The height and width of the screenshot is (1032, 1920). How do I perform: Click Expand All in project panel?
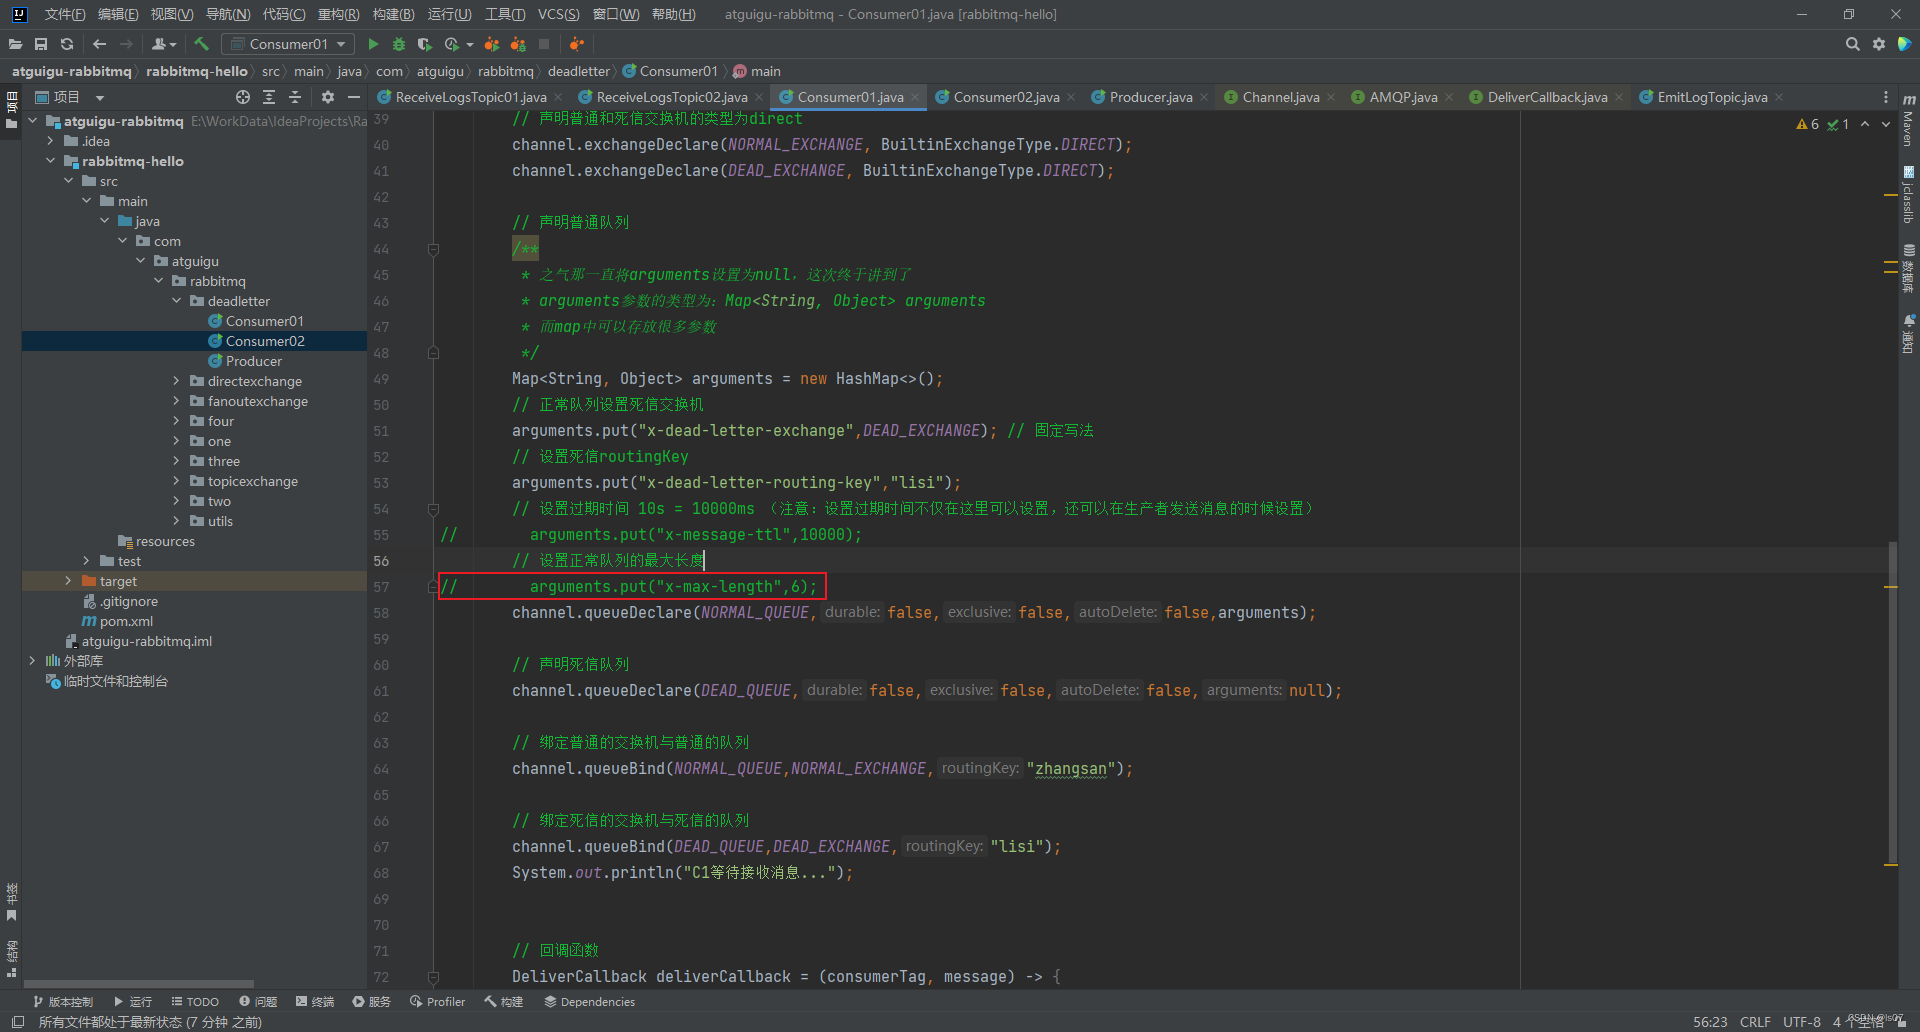click(x=269, y=97)
